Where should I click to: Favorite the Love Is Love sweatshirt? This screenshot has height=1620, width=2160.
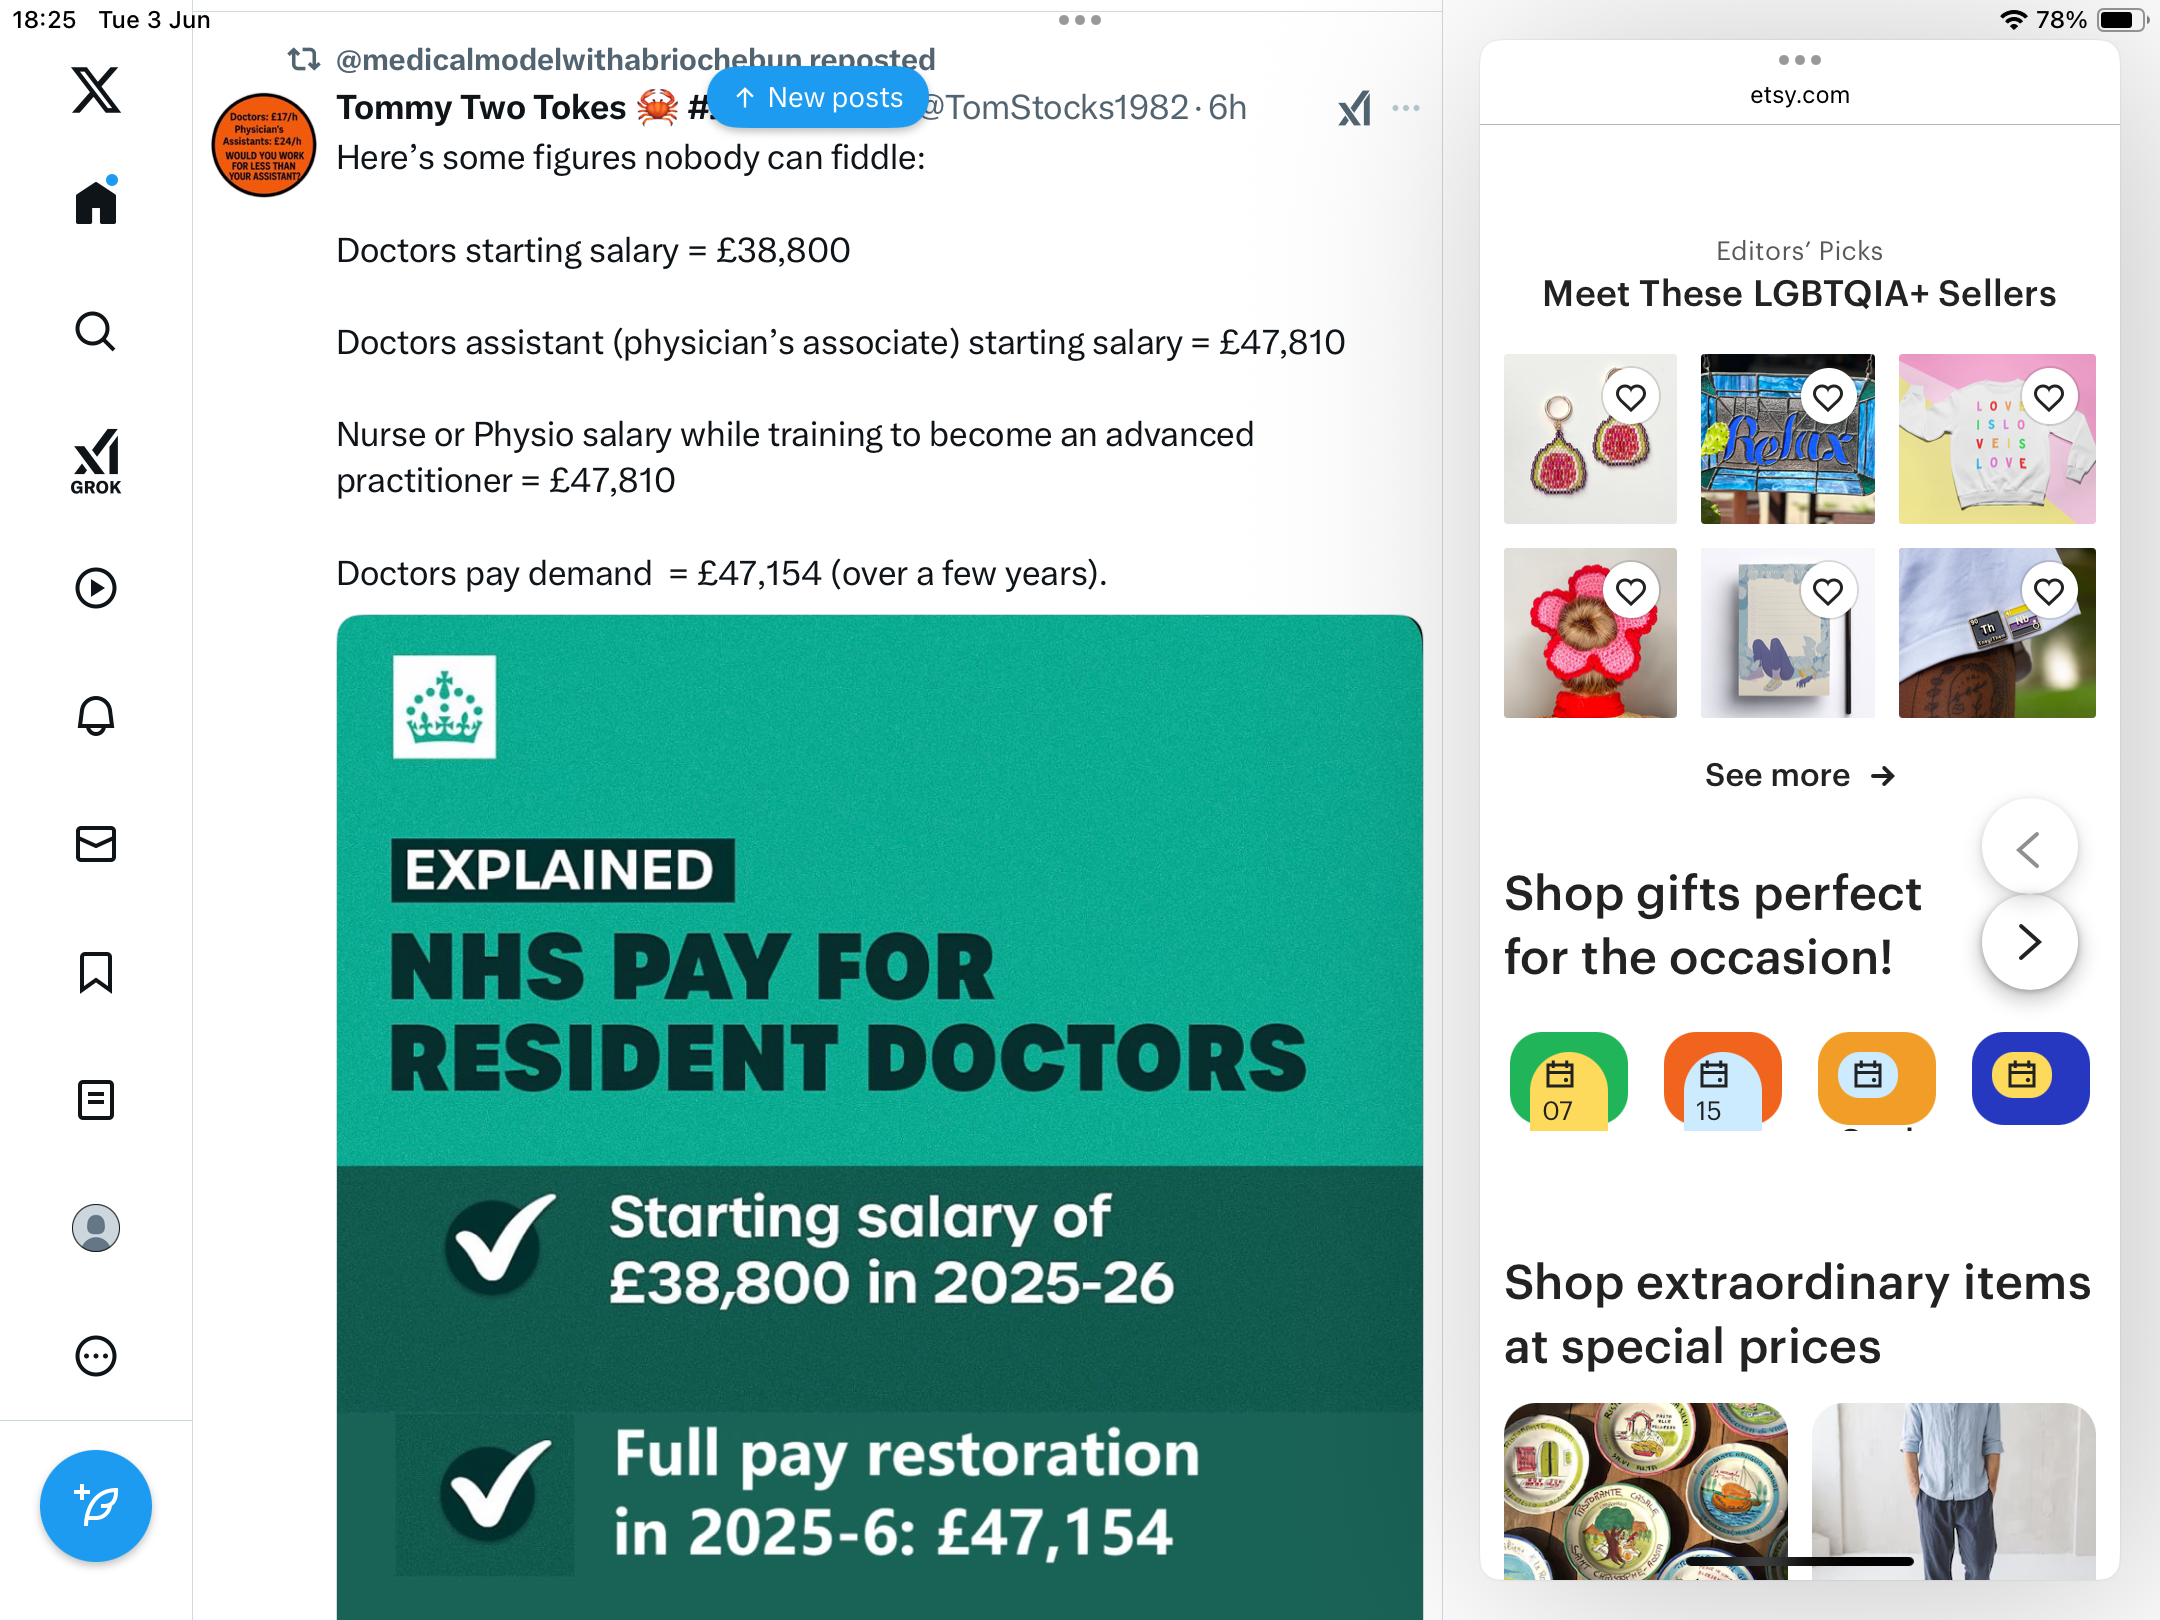coord(2049,398)
